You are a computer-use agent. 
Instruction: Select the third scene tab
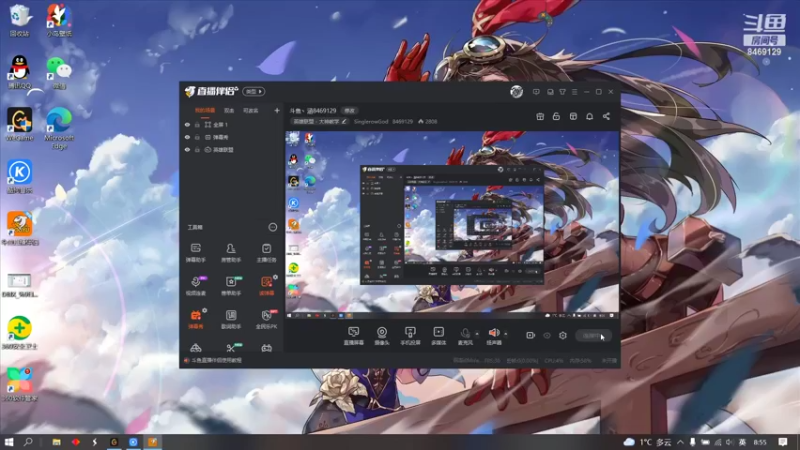[251, 111]
